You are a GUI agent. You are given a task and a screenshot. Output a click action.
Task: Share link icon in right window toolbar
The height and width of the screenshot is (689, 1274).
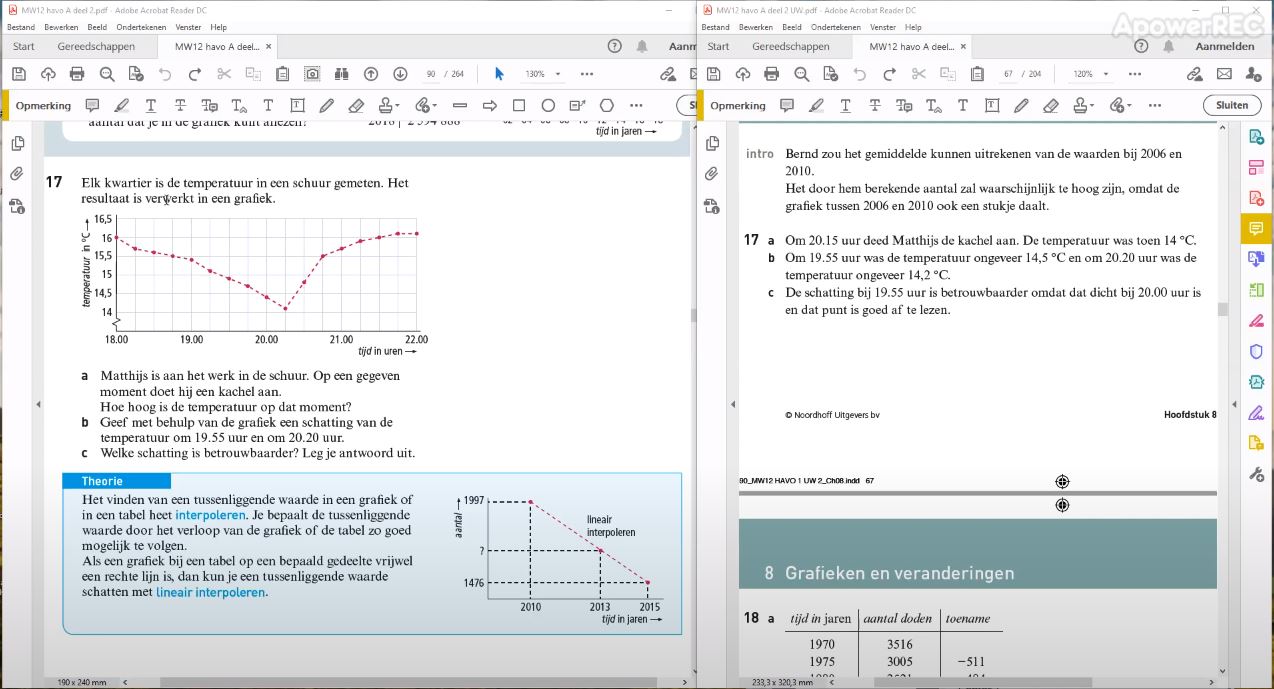click(x=1195, y=74)
